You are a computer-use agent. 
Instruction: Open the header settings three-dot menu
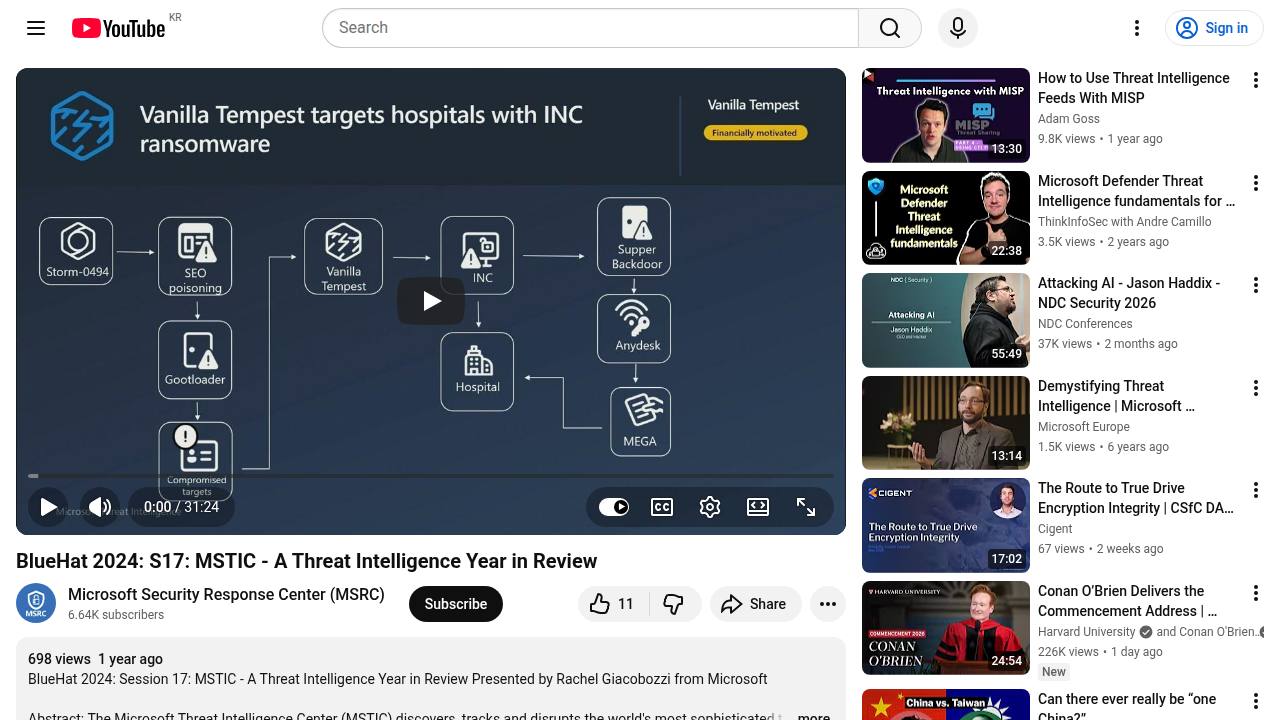tap(1137, 28)
